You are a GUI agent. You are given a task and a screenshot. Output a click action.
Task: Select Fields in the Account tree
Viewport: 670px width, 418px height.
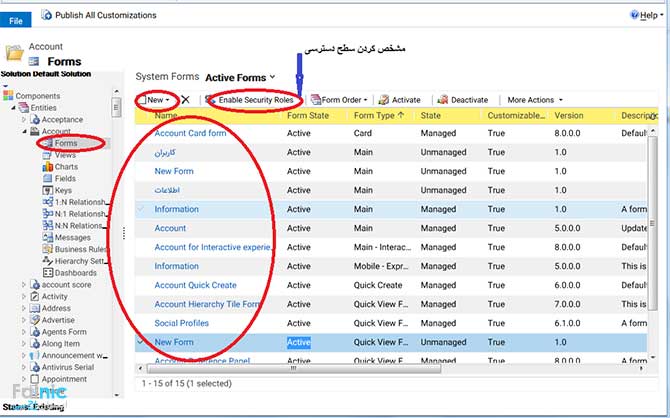[65, 178]
